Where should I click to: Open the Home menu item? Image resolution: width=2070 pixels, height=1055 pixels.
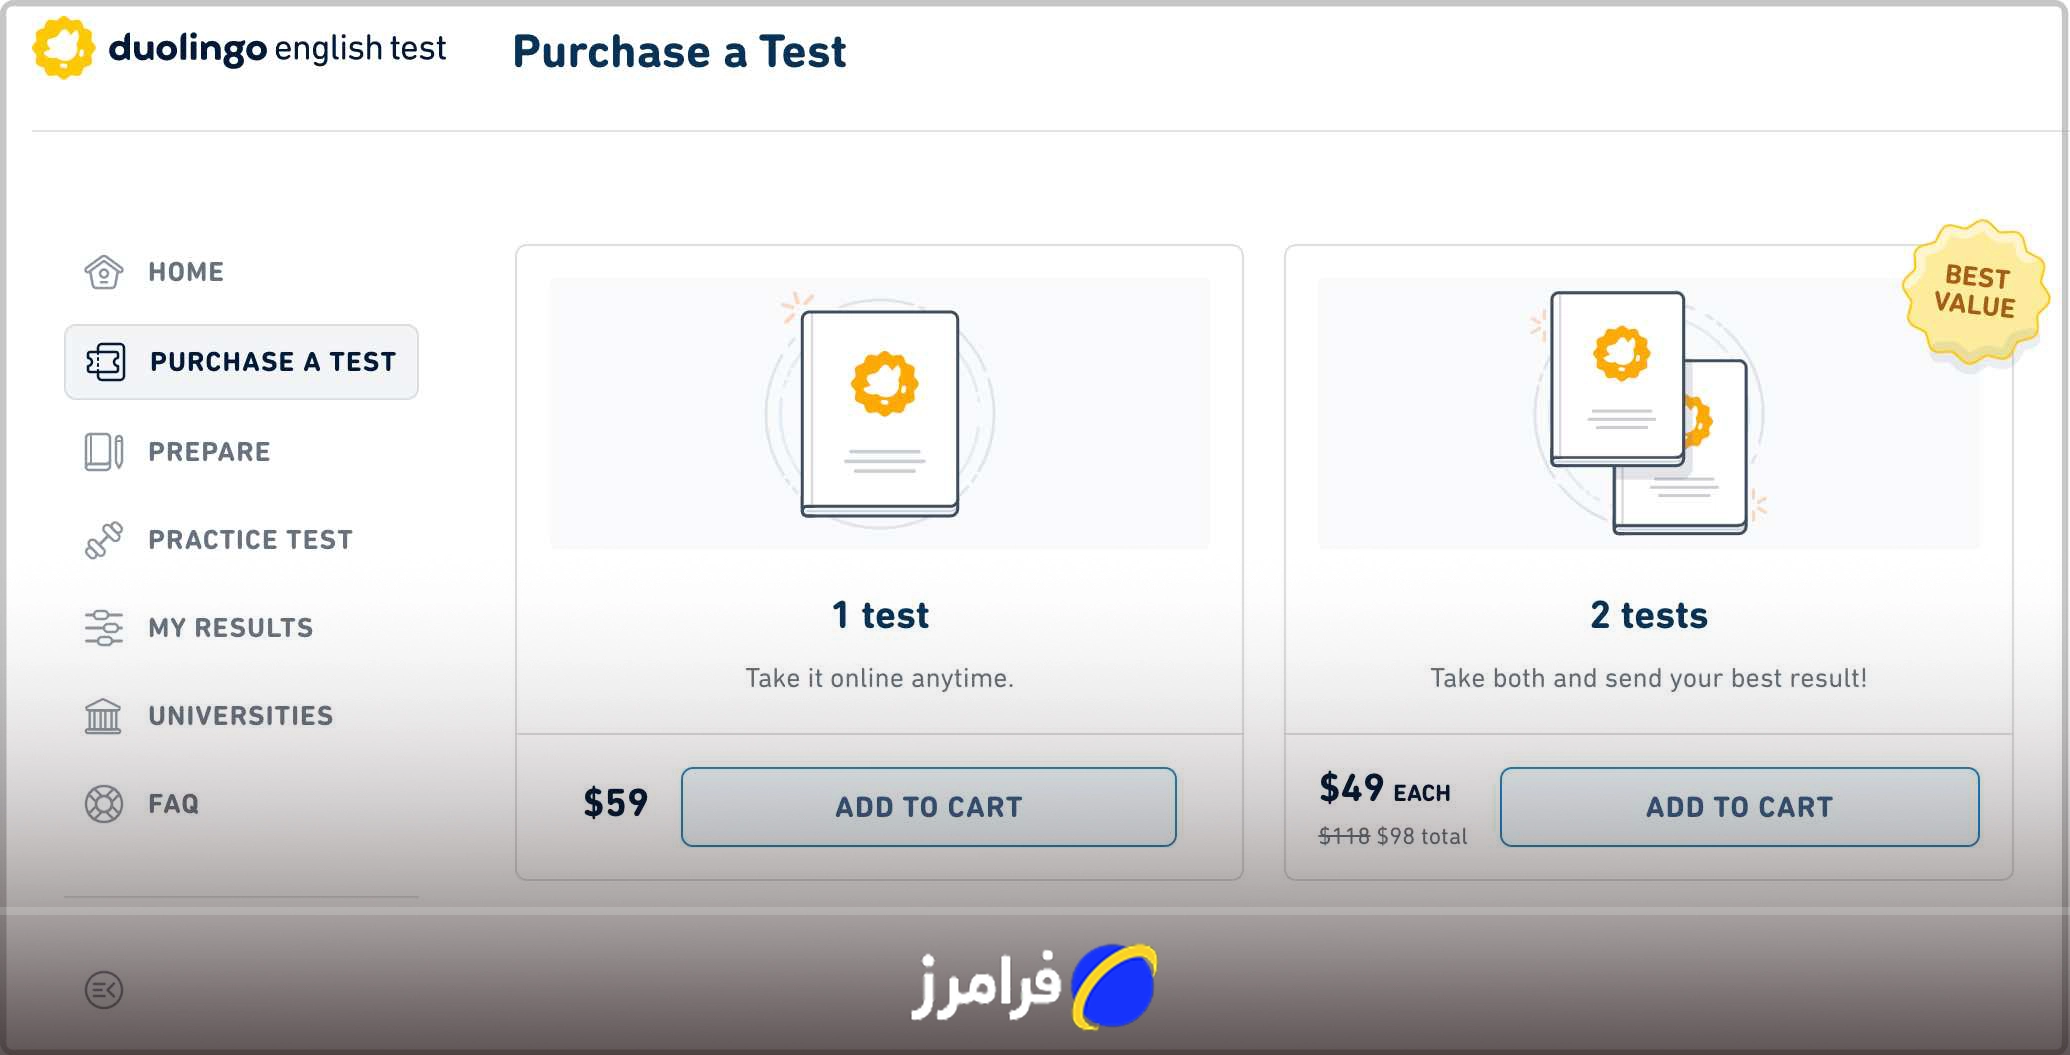pyautogui.click(x=186, y=272)
